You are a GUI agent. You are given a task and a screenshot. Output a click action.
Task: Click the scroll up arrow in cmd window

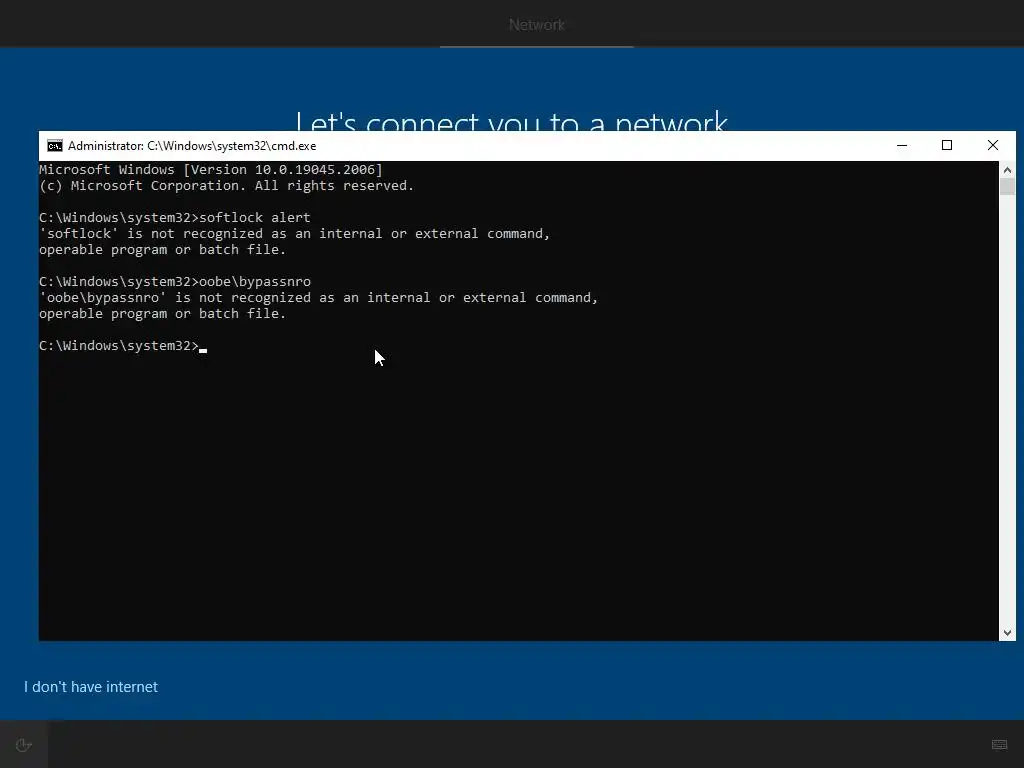click(1007, 170)
